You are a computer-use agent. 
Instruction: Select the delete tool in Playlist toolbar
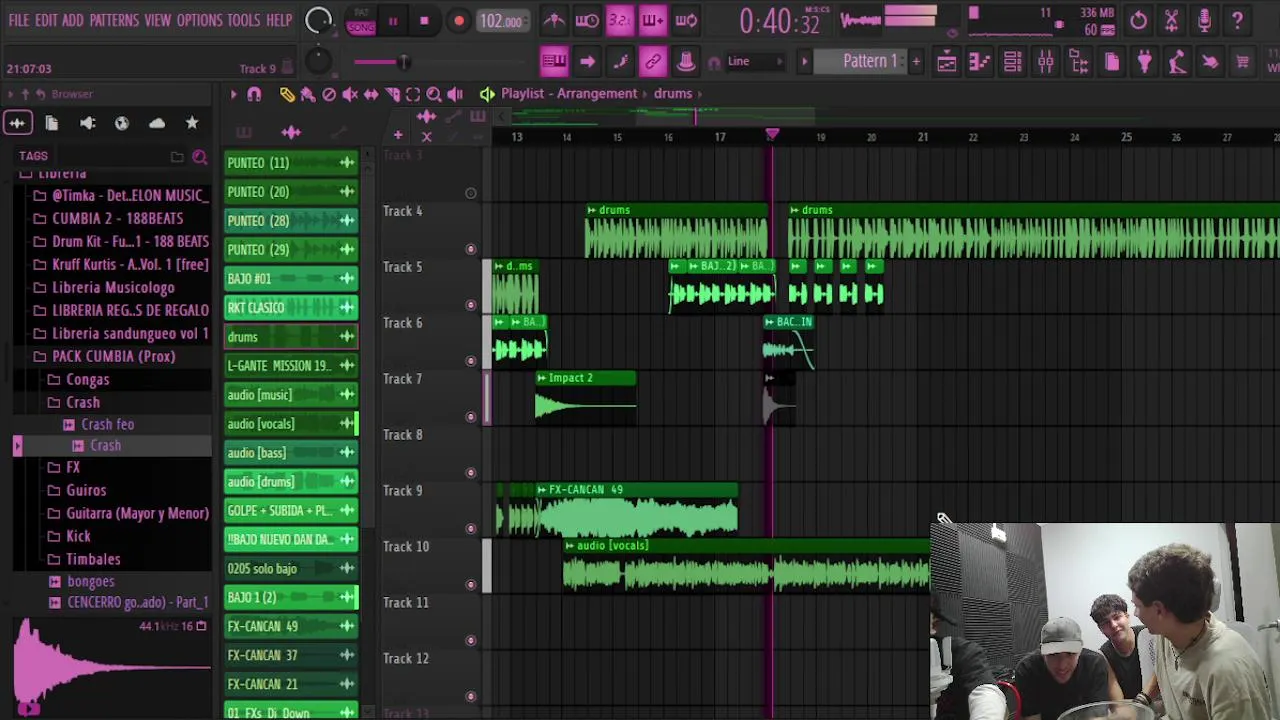(x=329, y=94)
